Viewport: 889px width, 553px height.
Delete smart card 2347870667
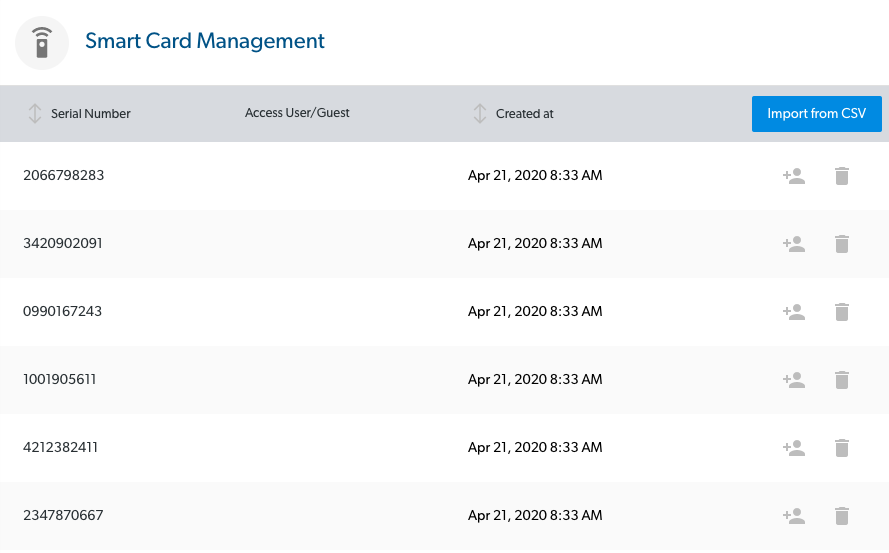click(x=842, y=516)
